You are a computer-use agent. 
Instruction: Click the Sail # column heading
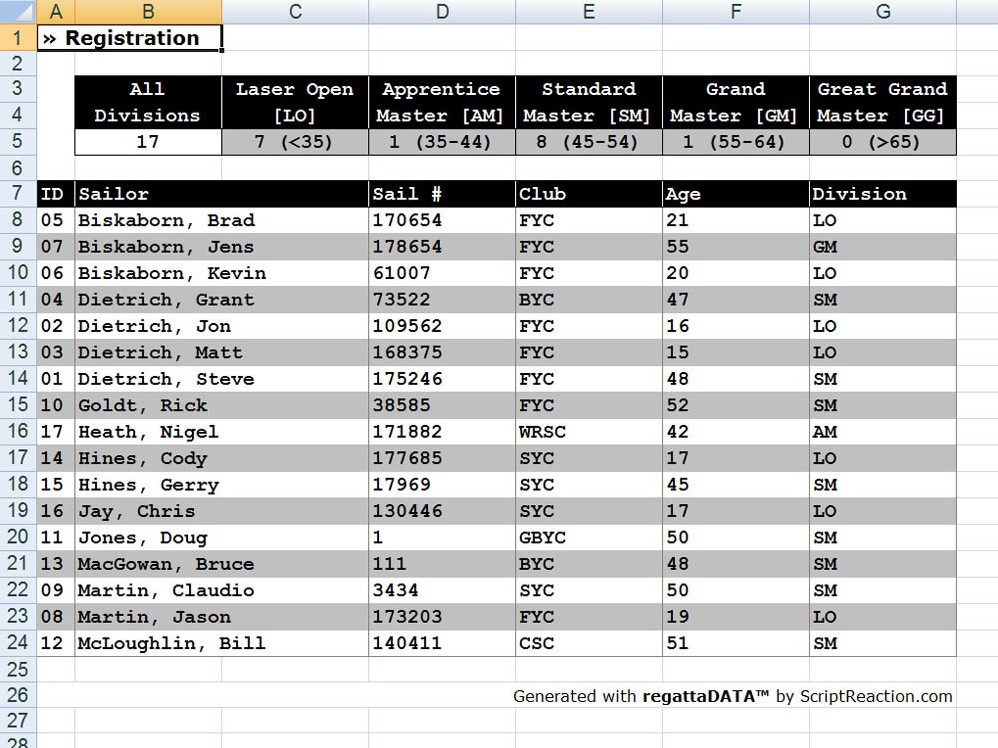442,194
